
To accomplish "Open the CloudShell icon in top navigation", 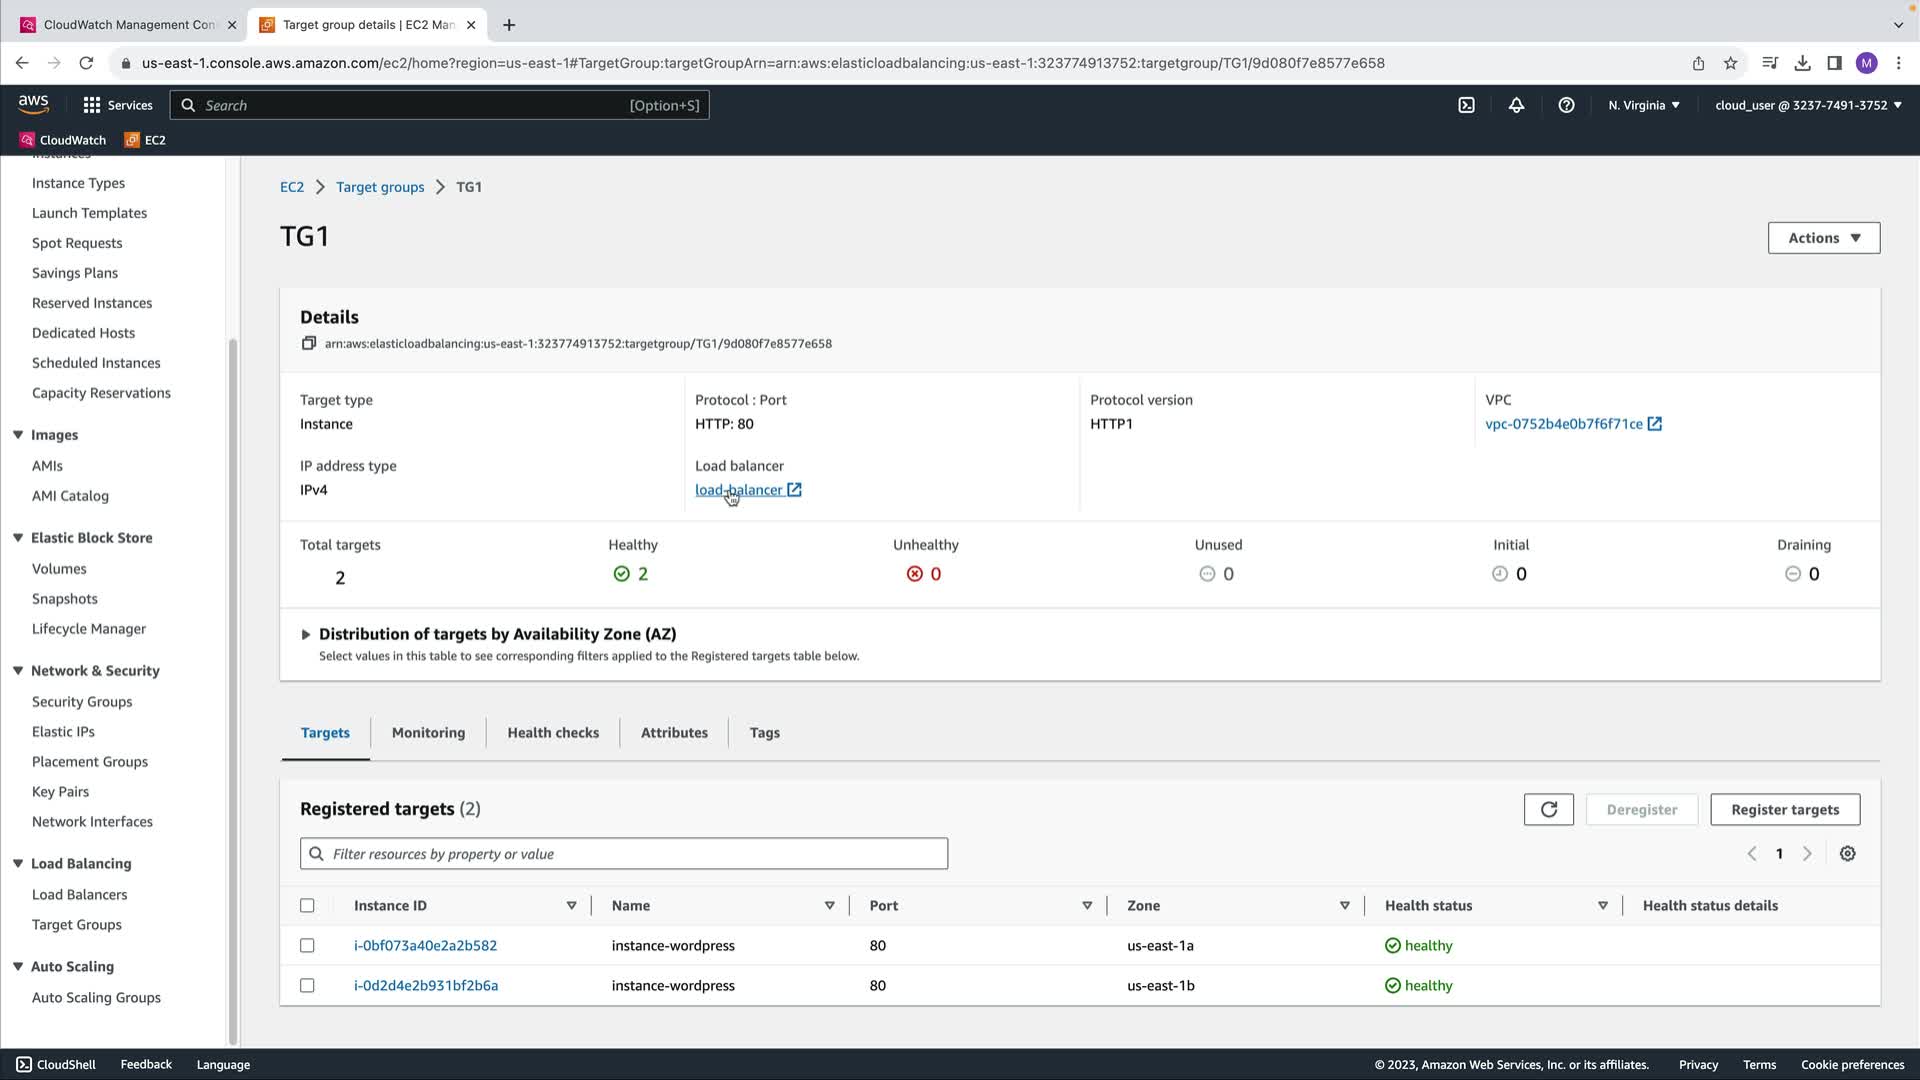I will (1466, 105).
